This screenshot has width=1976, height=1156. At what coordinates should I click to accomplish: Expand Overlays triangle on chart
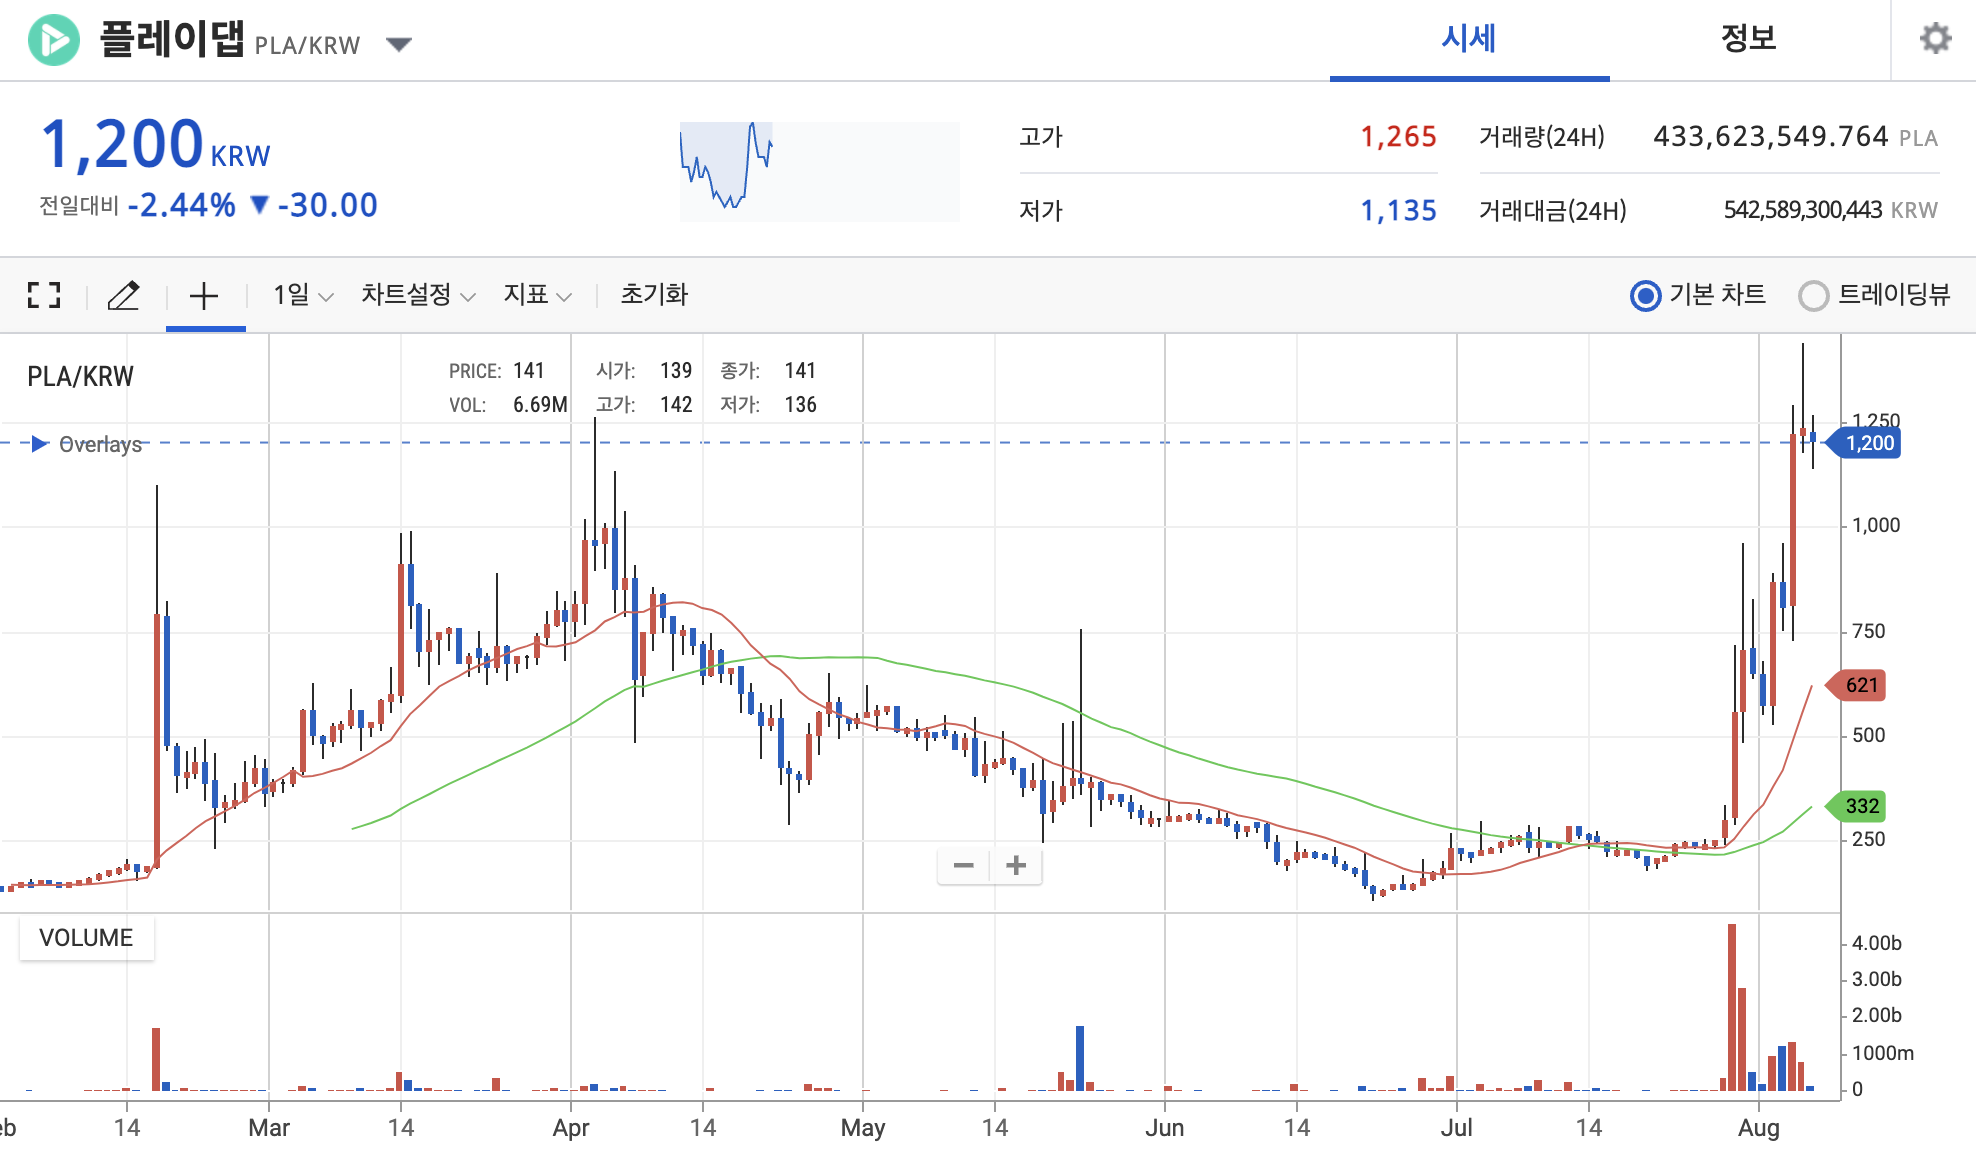pyautogui.click(x=40, y=444)
